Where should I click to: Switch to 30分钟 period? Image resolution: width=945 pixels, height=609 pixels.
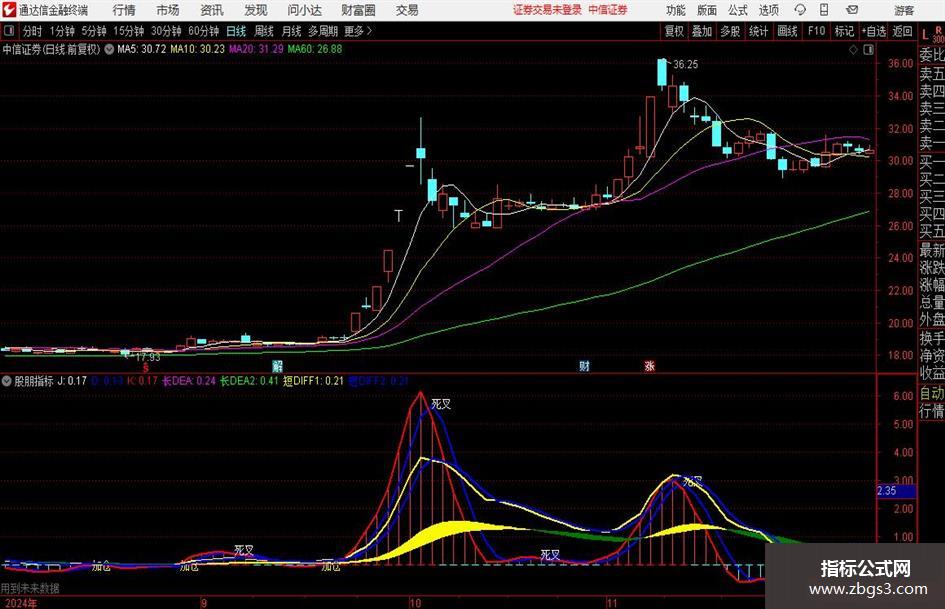click(x=166, y=31)
